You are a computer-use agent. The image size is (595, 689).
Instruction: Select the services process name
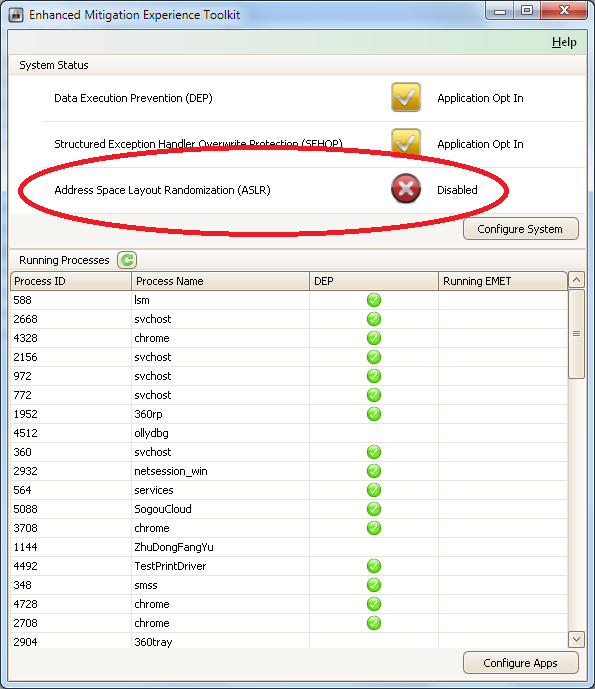point(154,490)
